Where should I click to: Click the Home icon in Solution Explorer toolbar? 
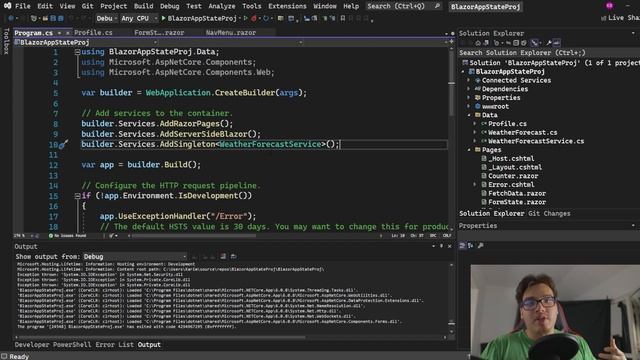(x=478, y=43)
